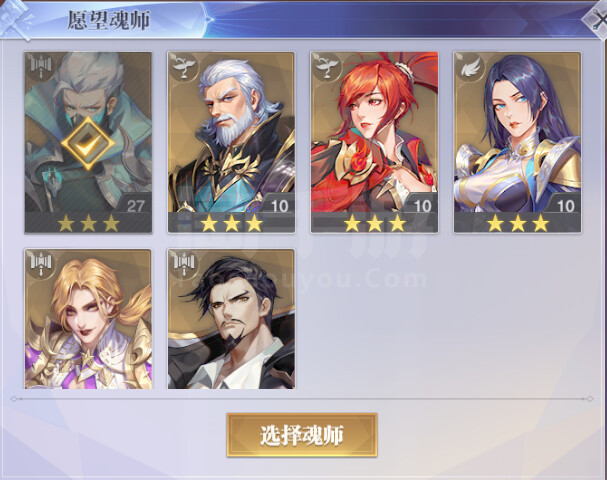This screenshot has height=480, width=607.
Task: Click the level 10 badge on the elder card
Action: (x=279, y=206)
